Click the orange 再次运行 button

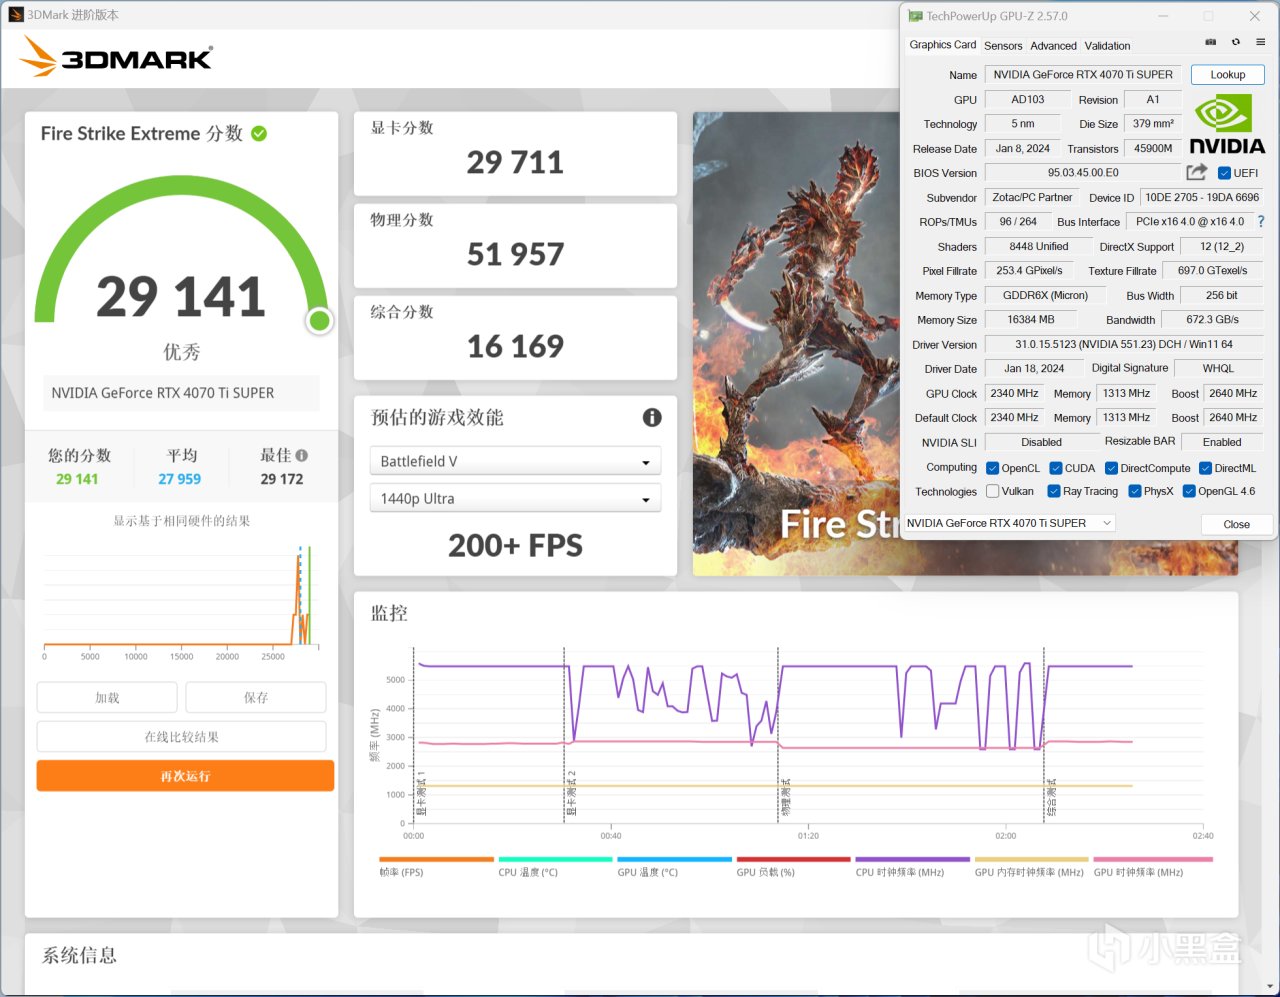click(x=185, y=776)
